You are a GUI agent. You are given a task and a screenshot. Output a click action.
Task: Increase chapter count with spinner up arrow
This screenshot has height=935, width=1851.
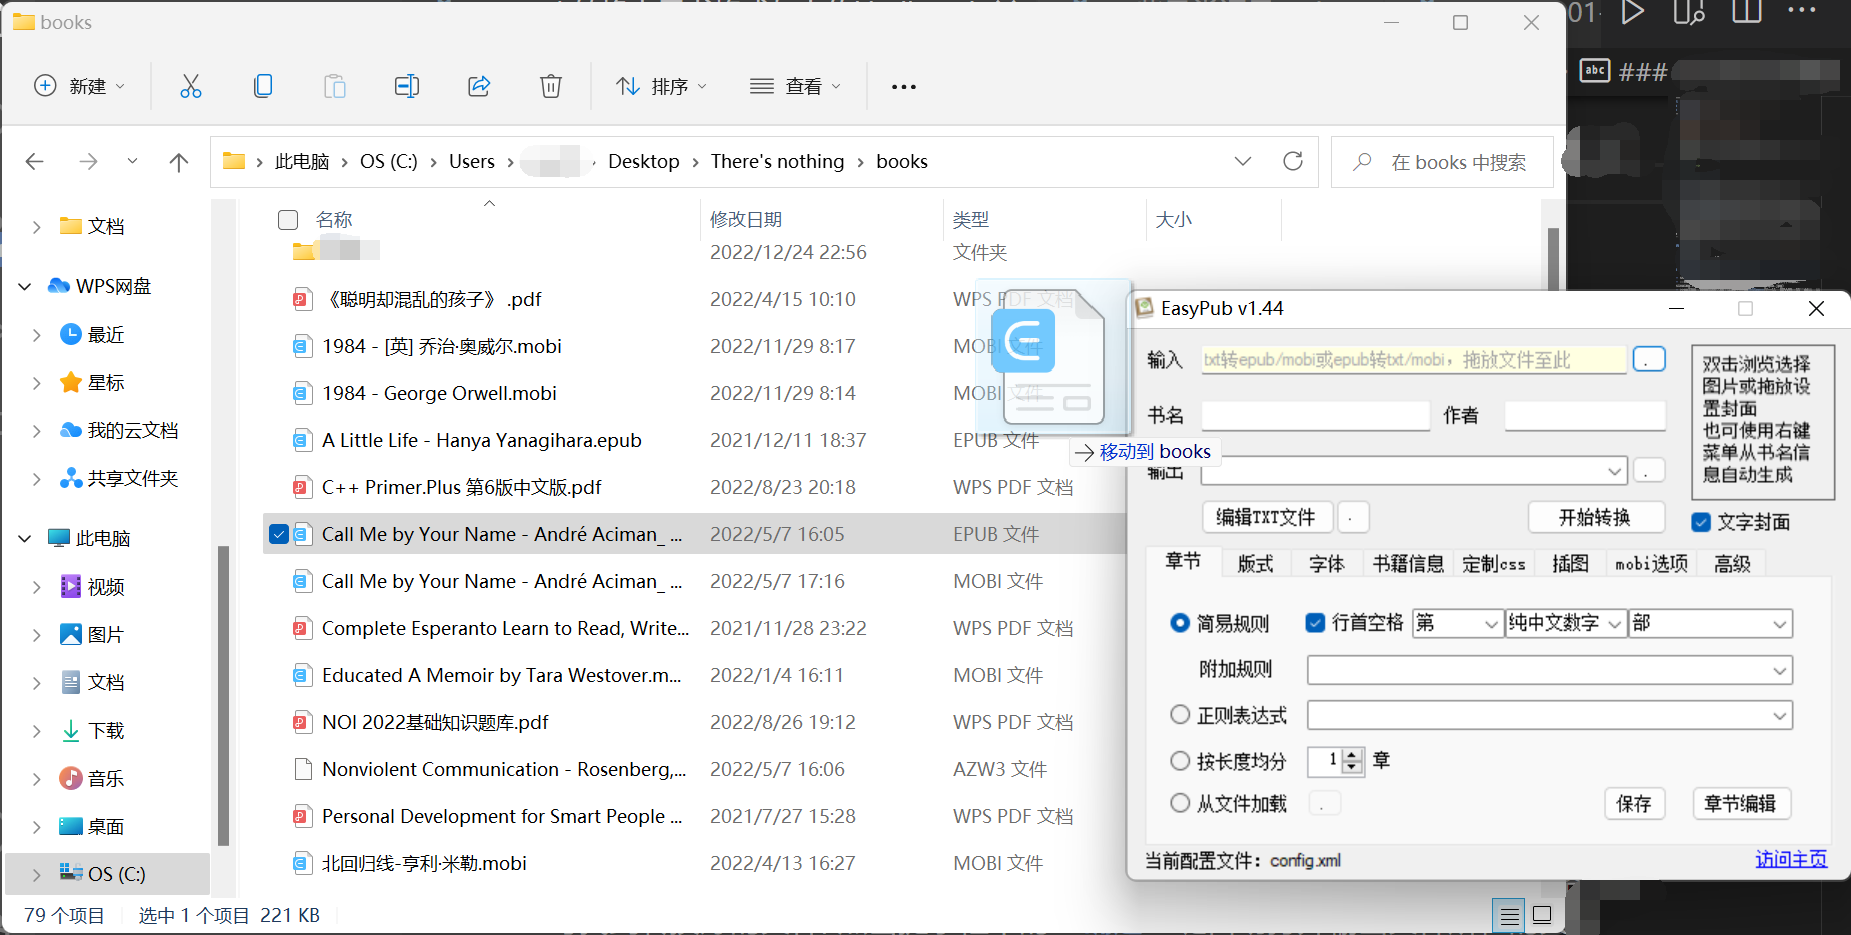[x=1353, y=755]
